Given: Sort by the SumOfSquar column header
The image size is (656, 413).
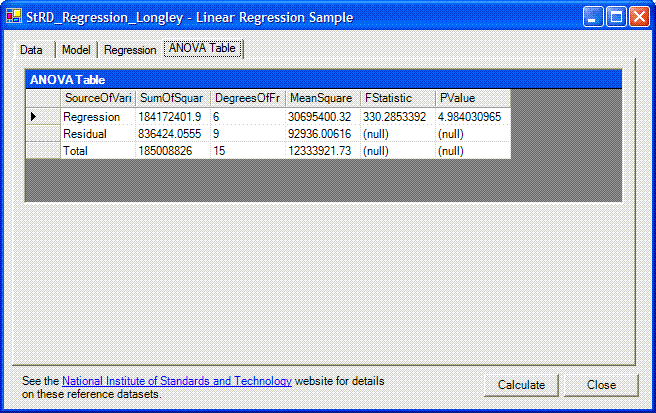Looking at the screenshot, I should (x=173, y=98).
